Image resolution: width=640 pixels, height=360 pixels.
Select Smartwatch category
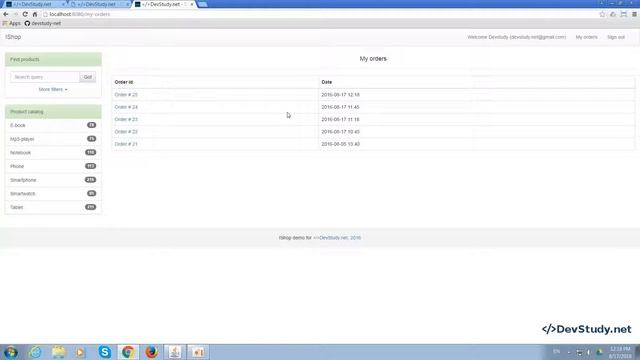tap(53, 194)
